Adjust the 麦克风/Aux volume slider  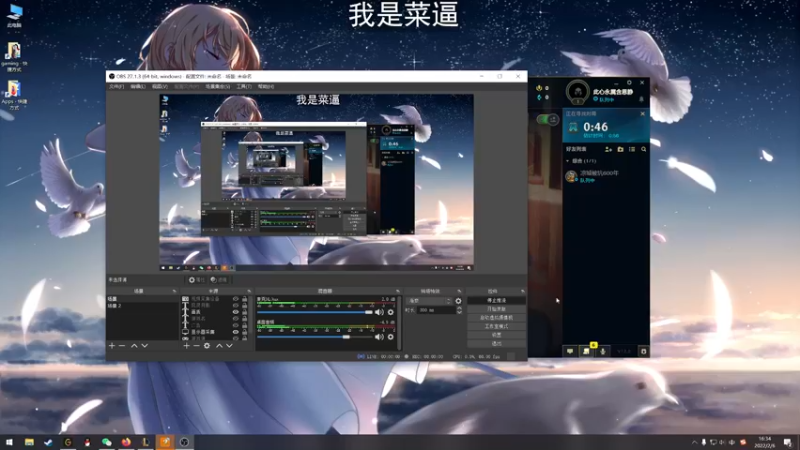click(x=315, y=312)
